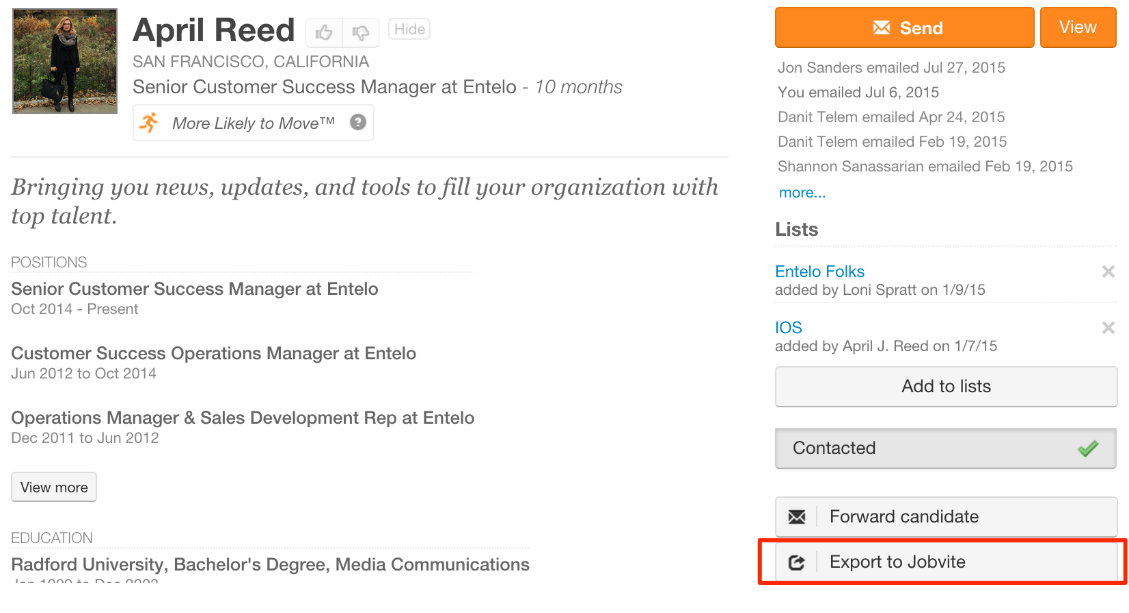Viewport: 1129px width, 613px height.
Task: Click Senior Customer Success Manager at Entelo position
Action: (x=194, y=289)
